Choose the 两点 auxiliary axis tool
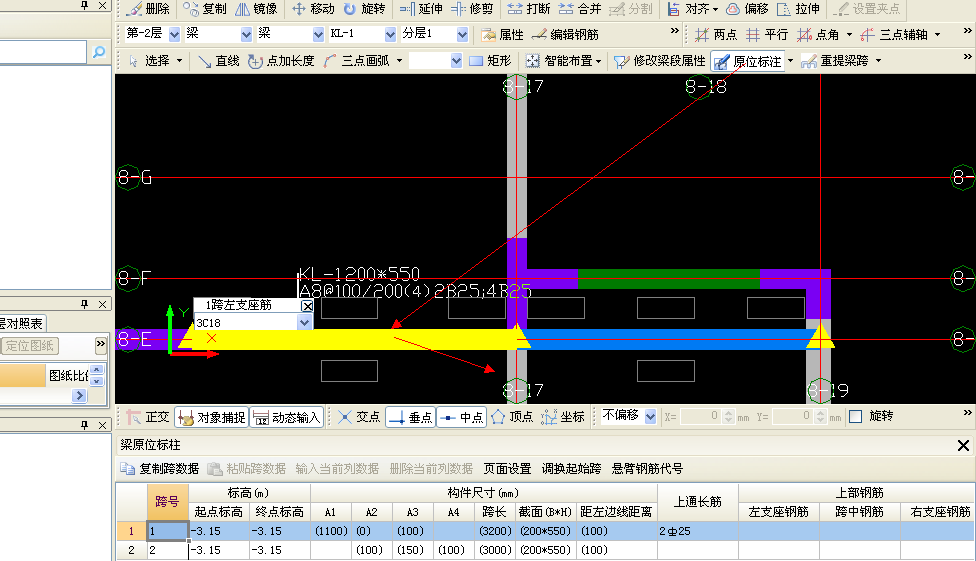 716,35
